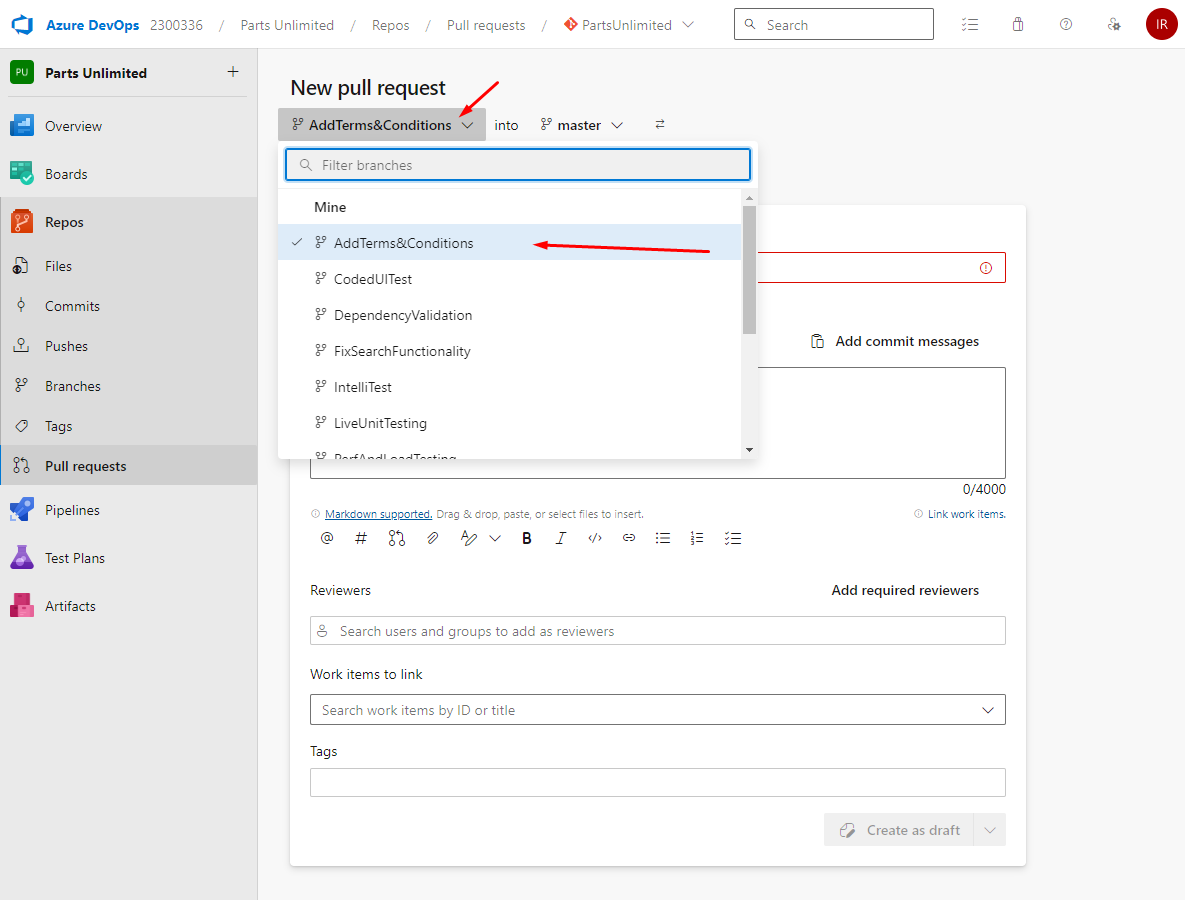
Task: Insert a numbered list
Action: click(x=697, y=538)
